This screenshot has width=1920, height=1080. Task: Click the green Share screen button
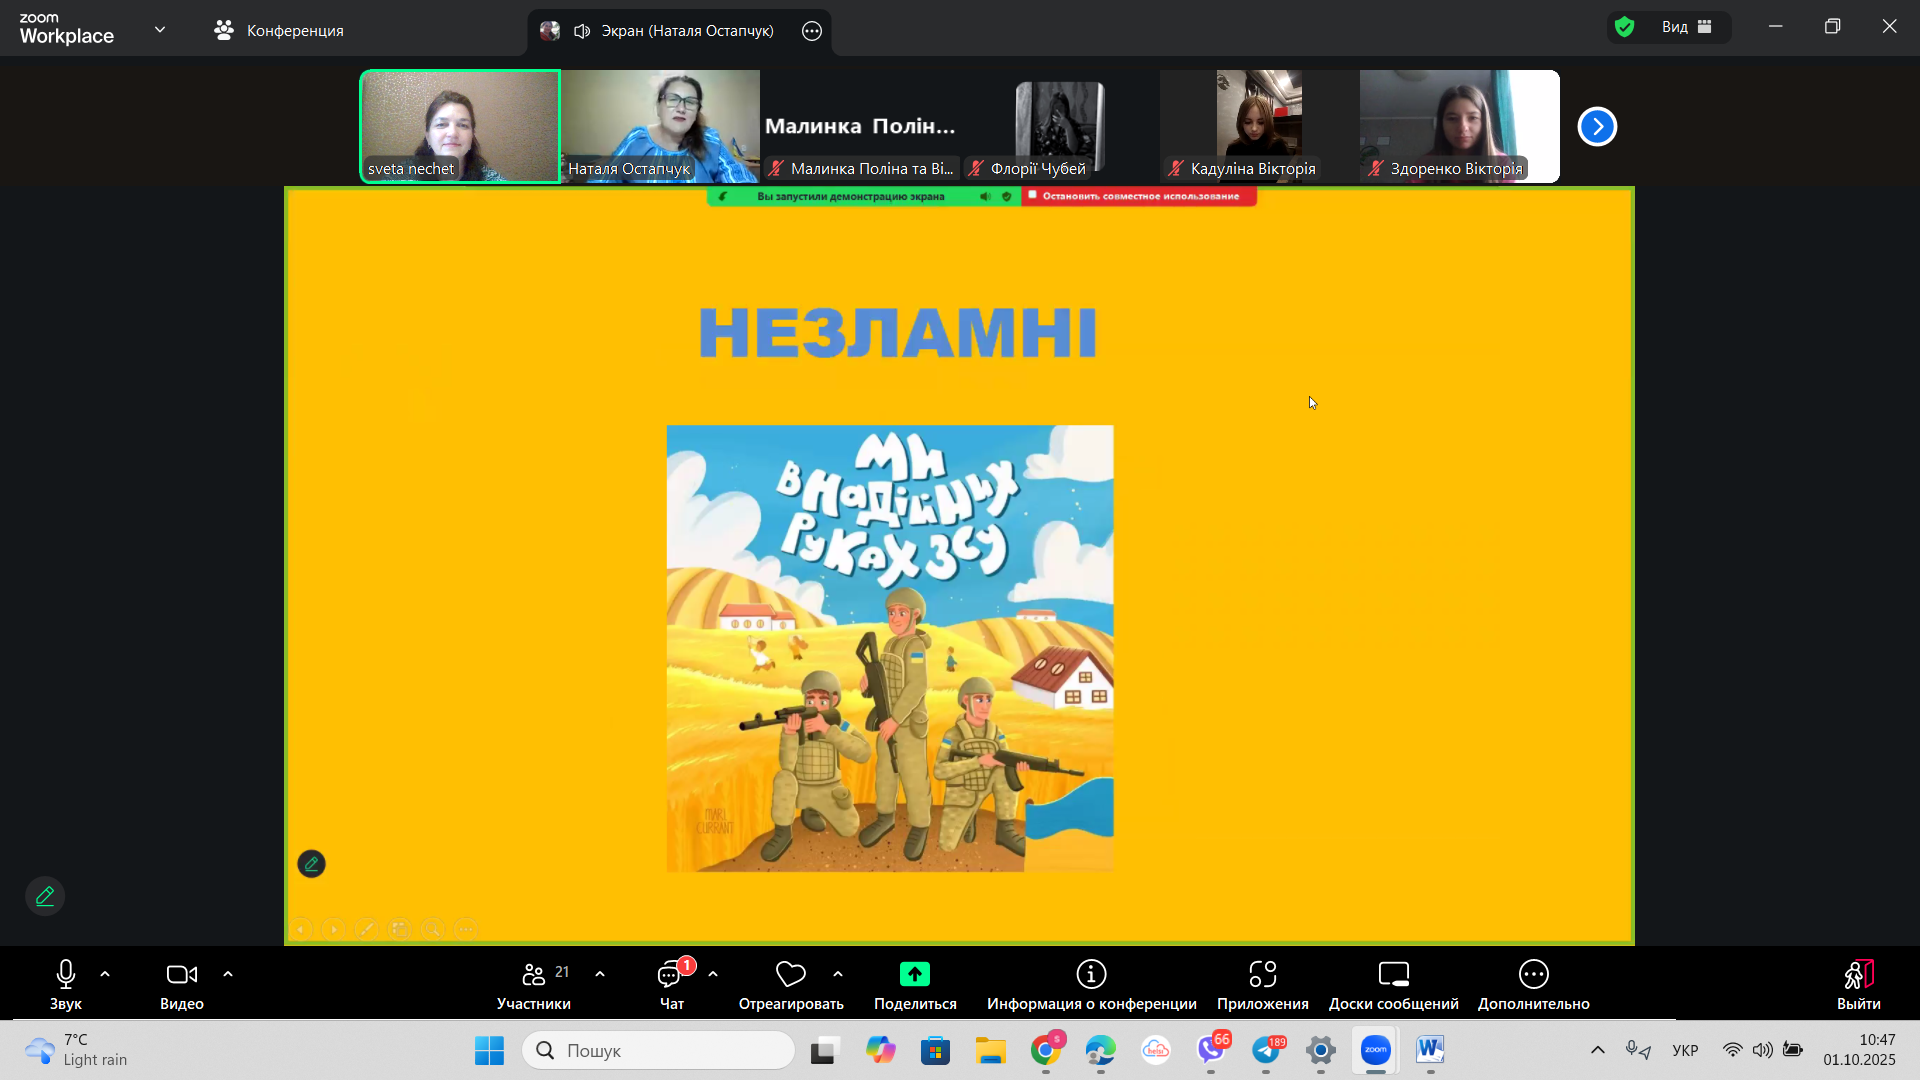click(914, 974)
